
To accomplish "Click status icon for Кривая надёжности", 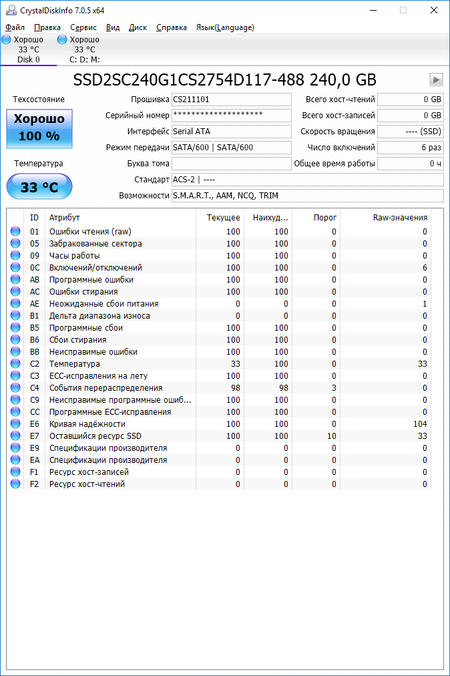I will pos(16,424).
